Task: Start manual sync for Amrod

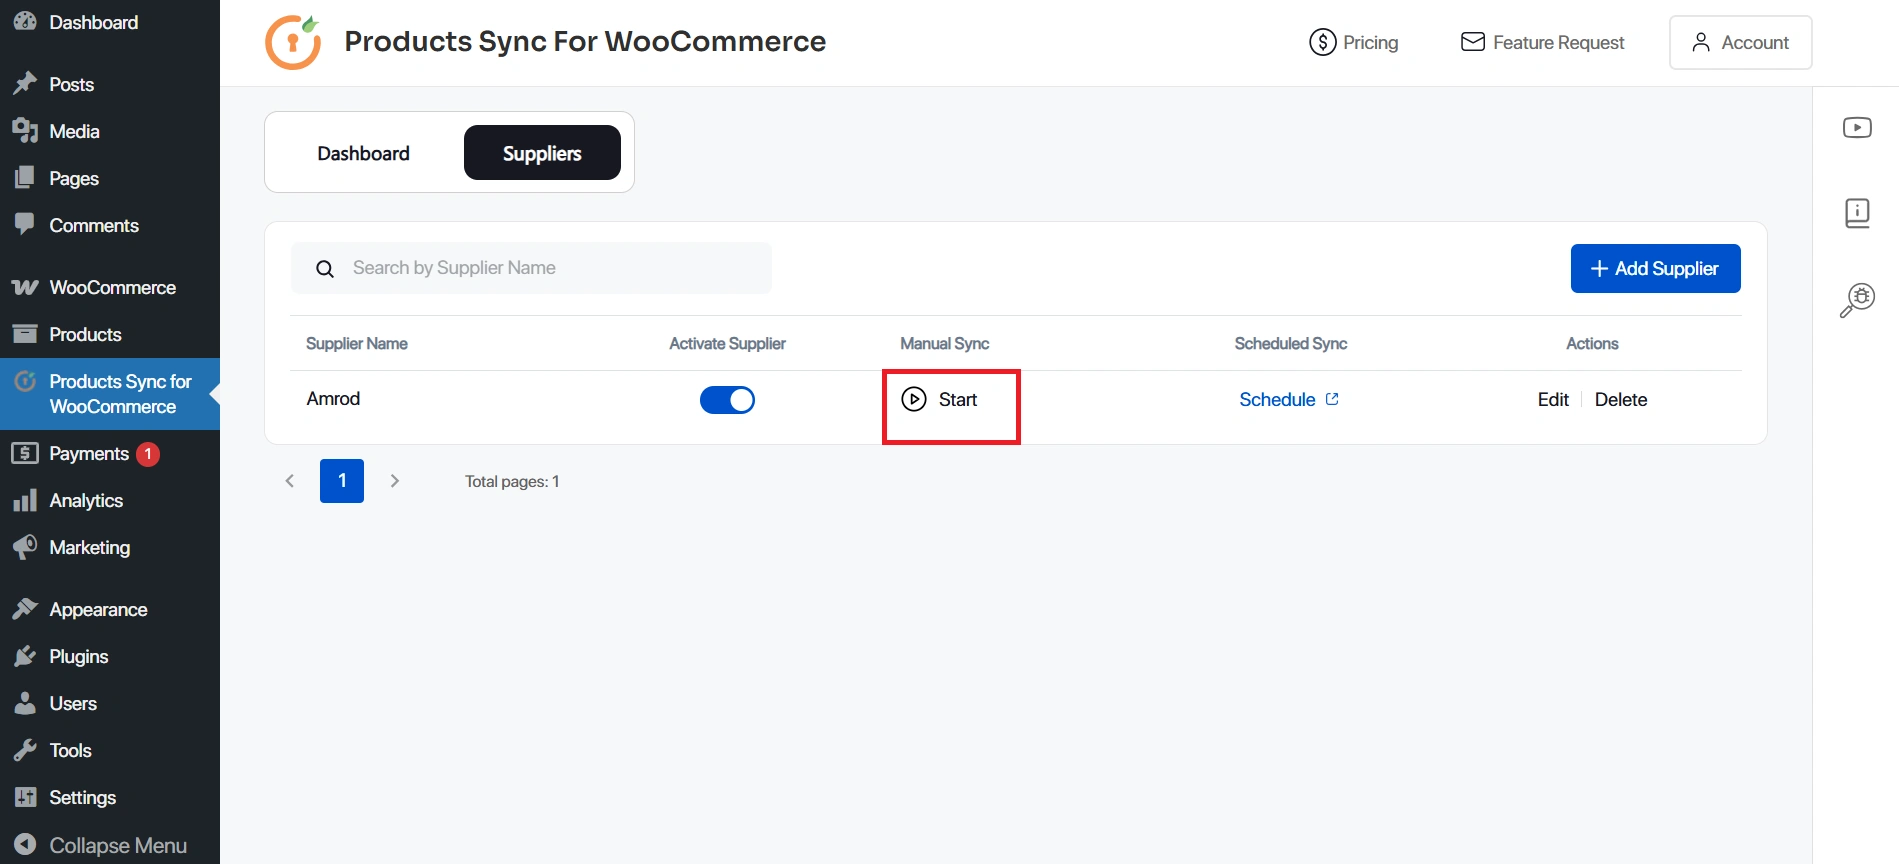Action: click(940, 399)
